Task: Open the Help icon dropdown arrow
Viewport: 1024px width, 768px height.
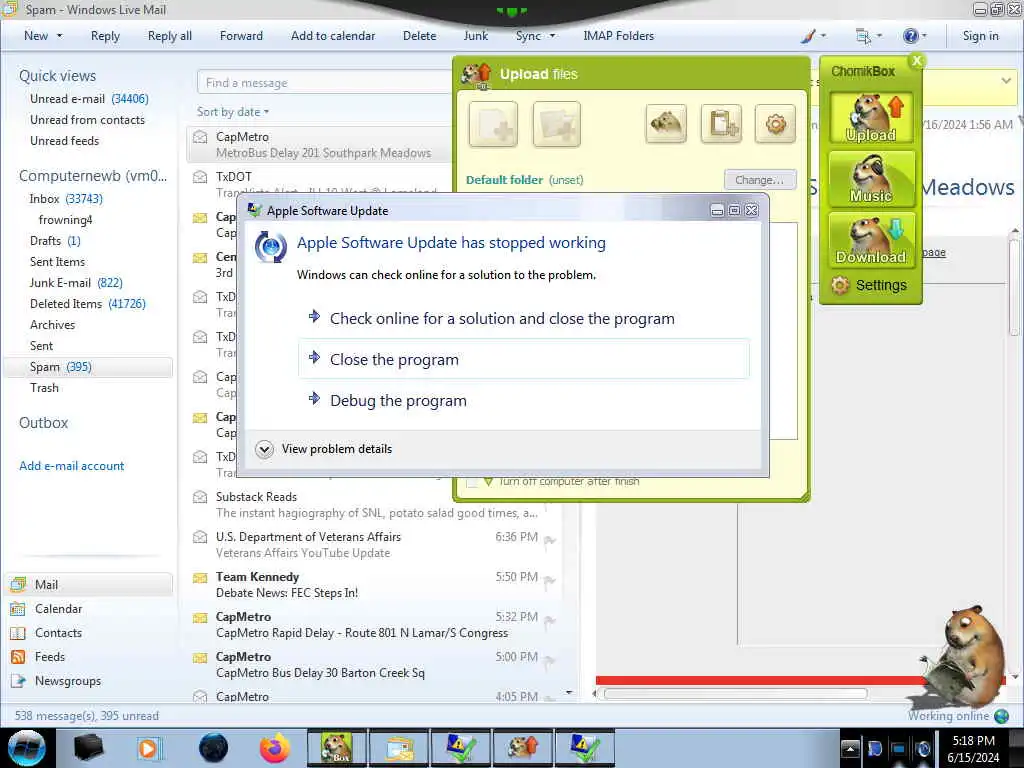Action: tap(924, 36)
